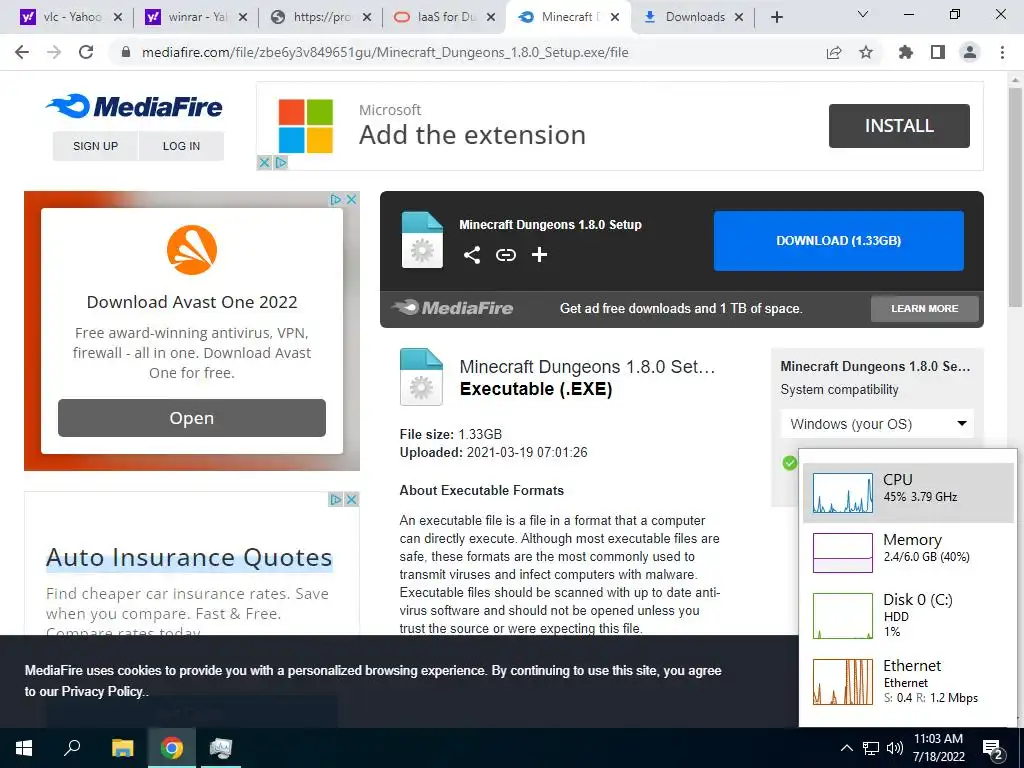Click the plus icon to save file
The height and width of the screenshot is (768, 1024).
click(539, 255)
